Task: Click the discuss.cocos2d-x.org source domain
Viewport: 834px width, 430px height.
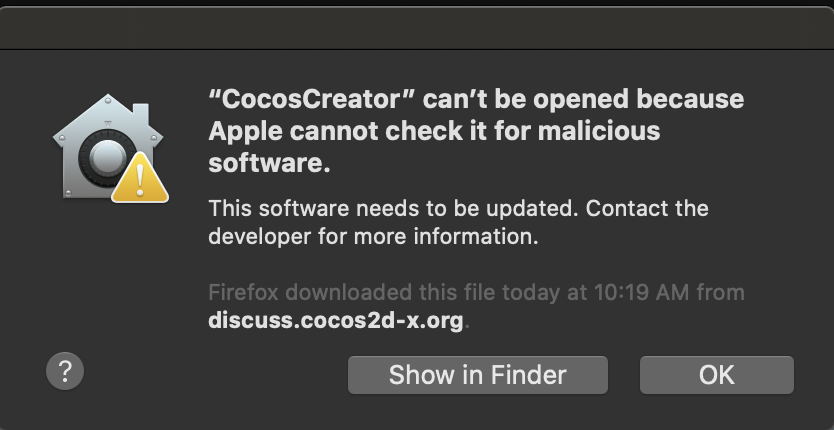Action: pyautogui.click(x=336, y=321)
